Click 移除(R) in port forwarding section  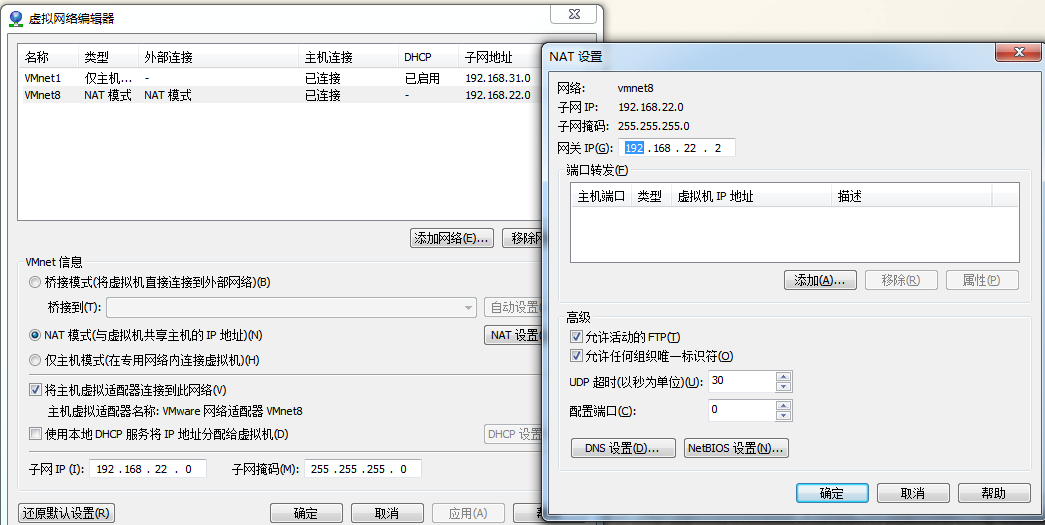(x=901, y=280)
